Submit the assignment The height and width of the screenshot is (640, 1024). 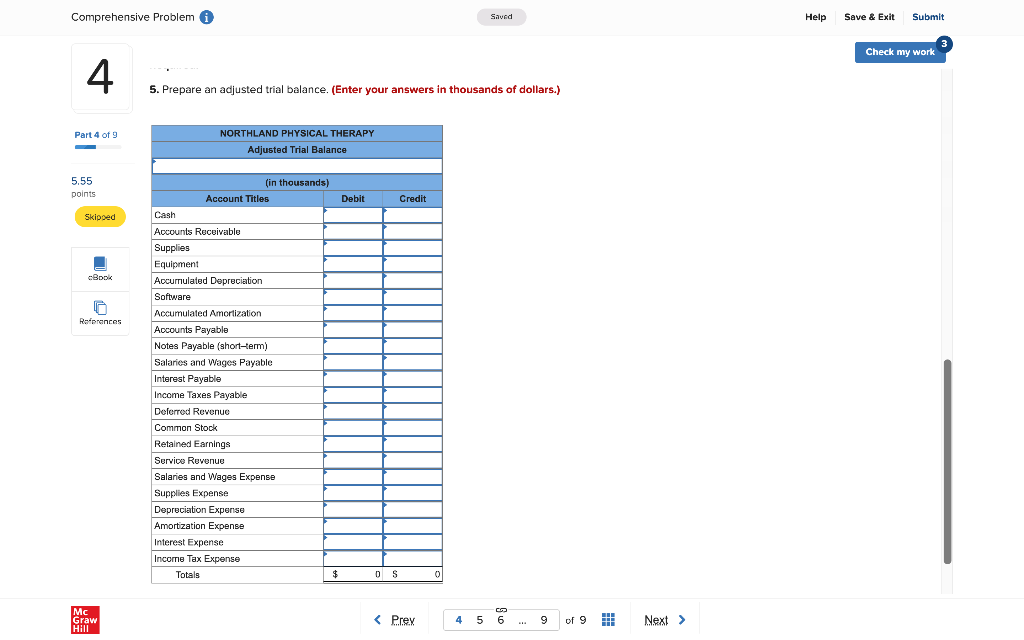point(927,17)
